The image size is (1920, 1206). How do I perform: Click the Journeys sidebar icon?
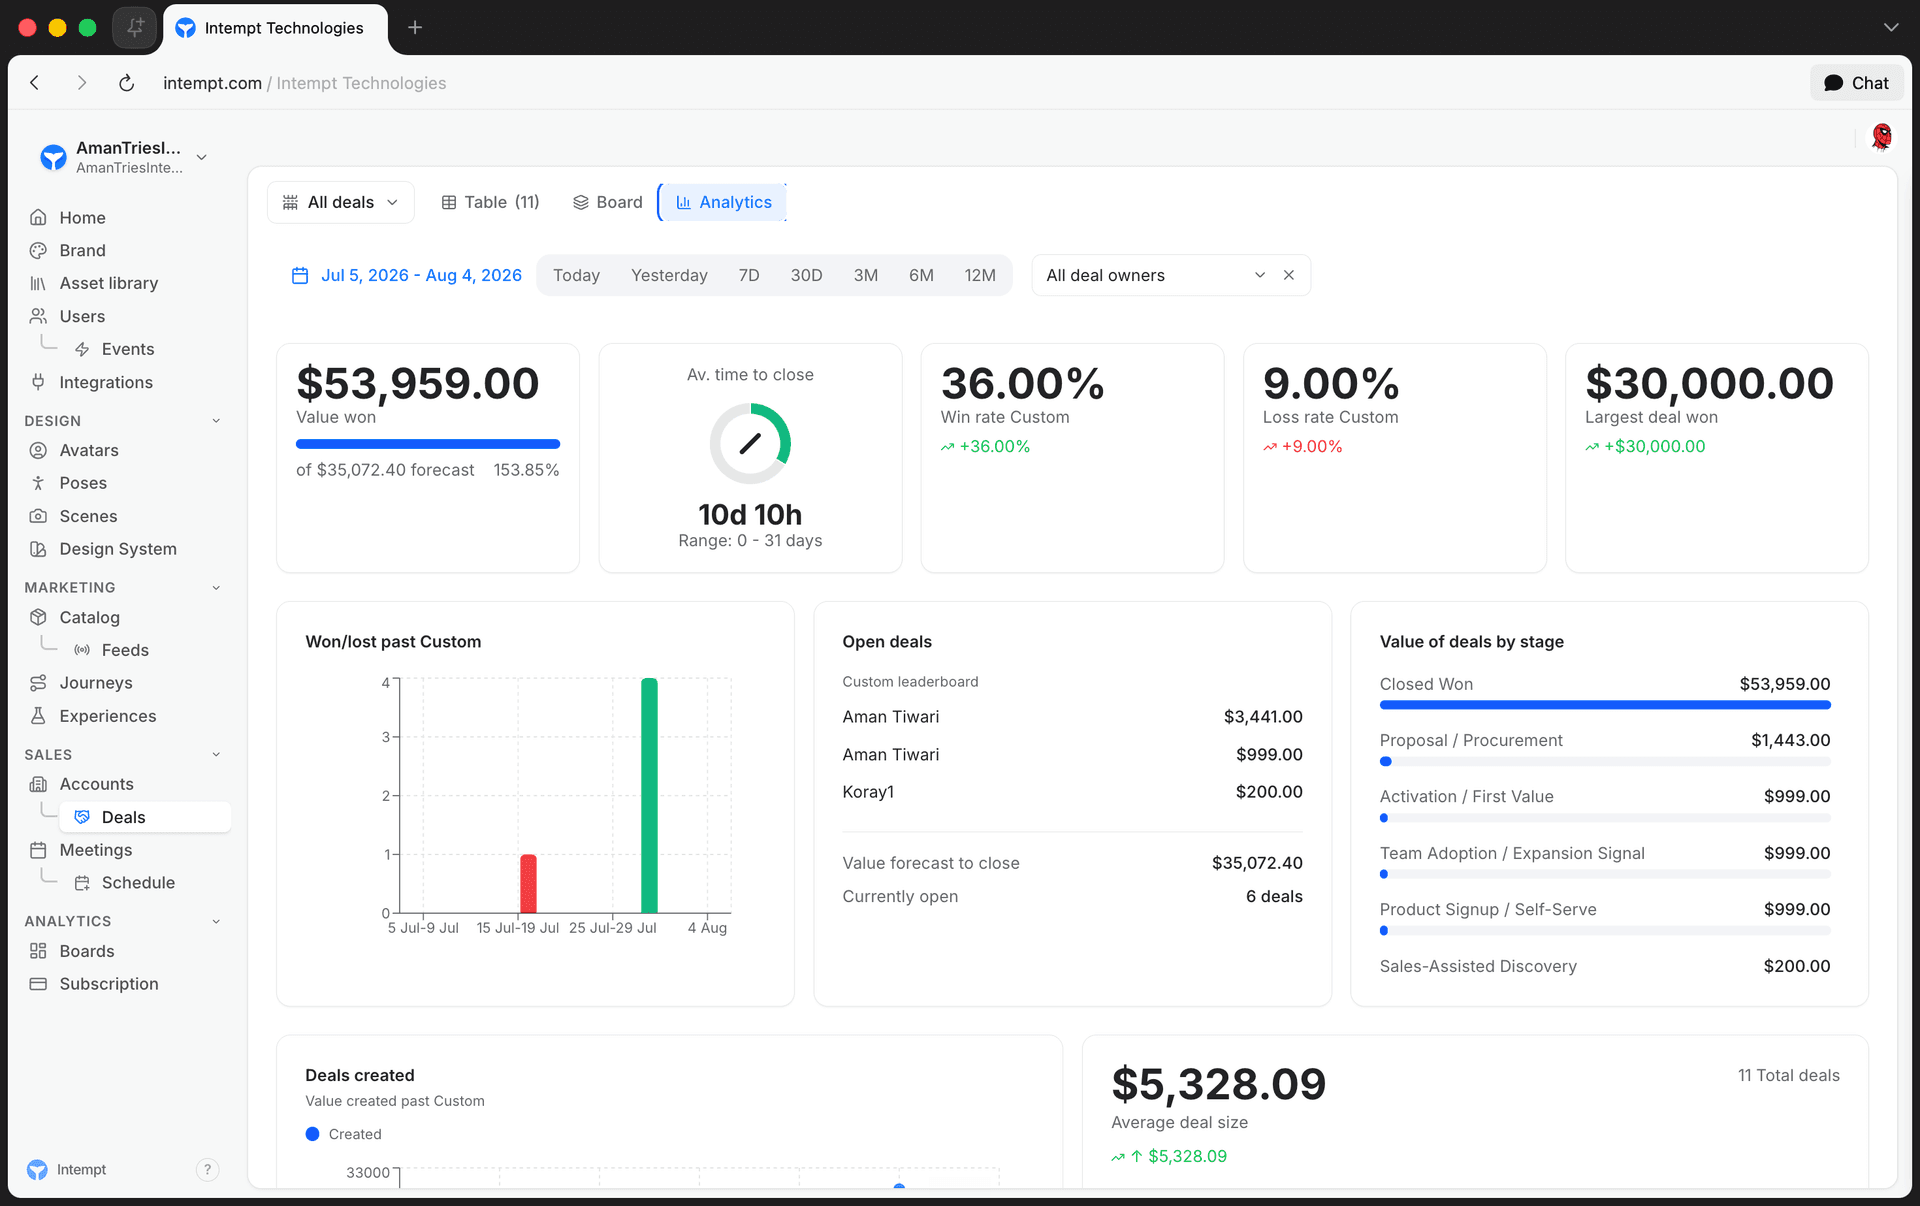38,682
